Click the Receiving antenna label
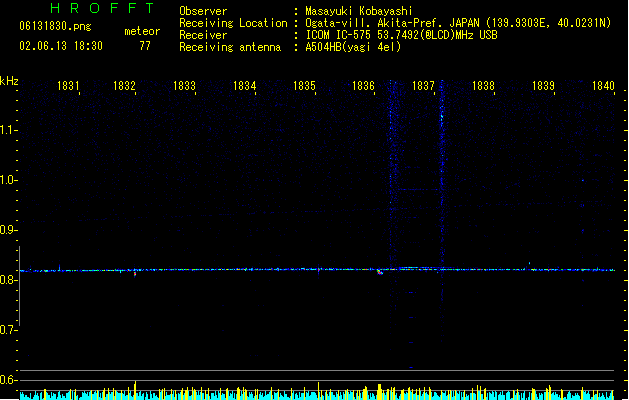This screenshot has width=629, height=400. point(230,47)
